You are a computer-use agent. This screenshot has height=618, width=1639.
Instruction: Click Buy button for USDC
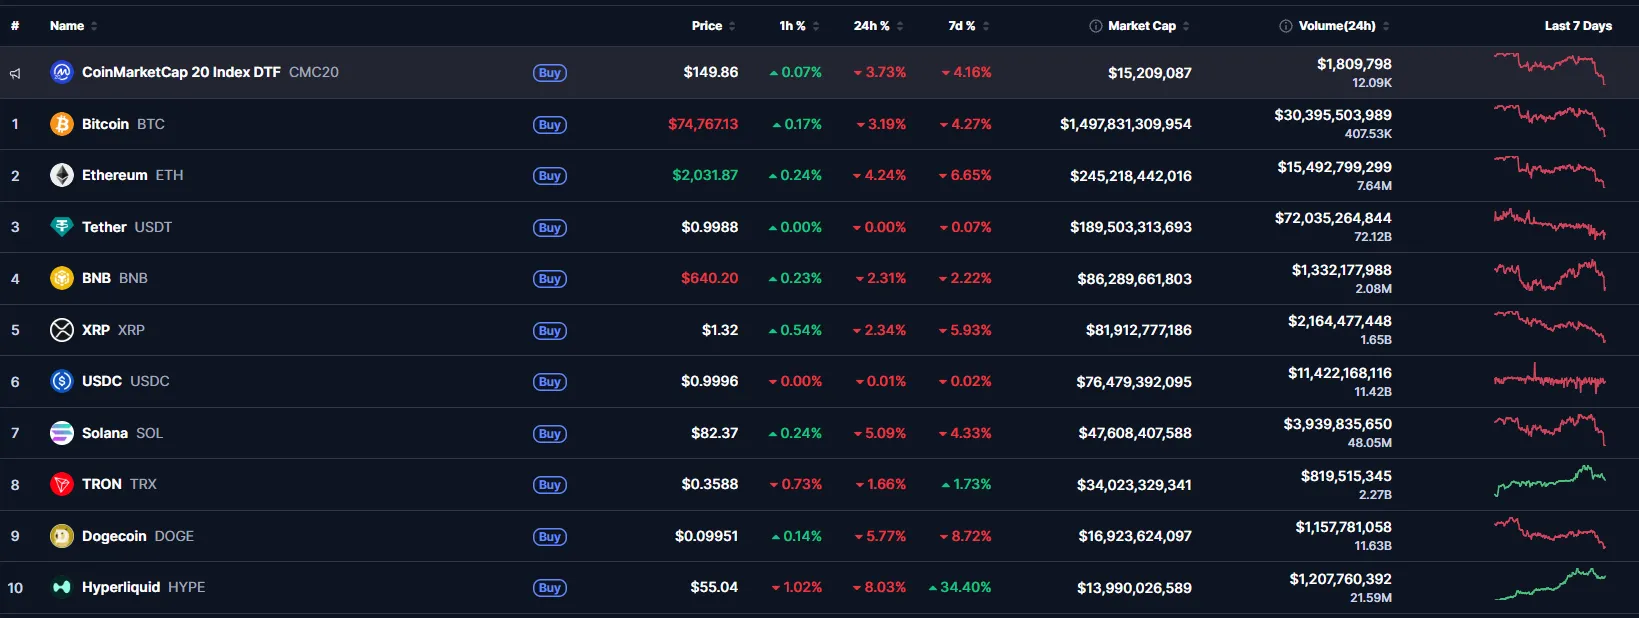coord(550,382)
